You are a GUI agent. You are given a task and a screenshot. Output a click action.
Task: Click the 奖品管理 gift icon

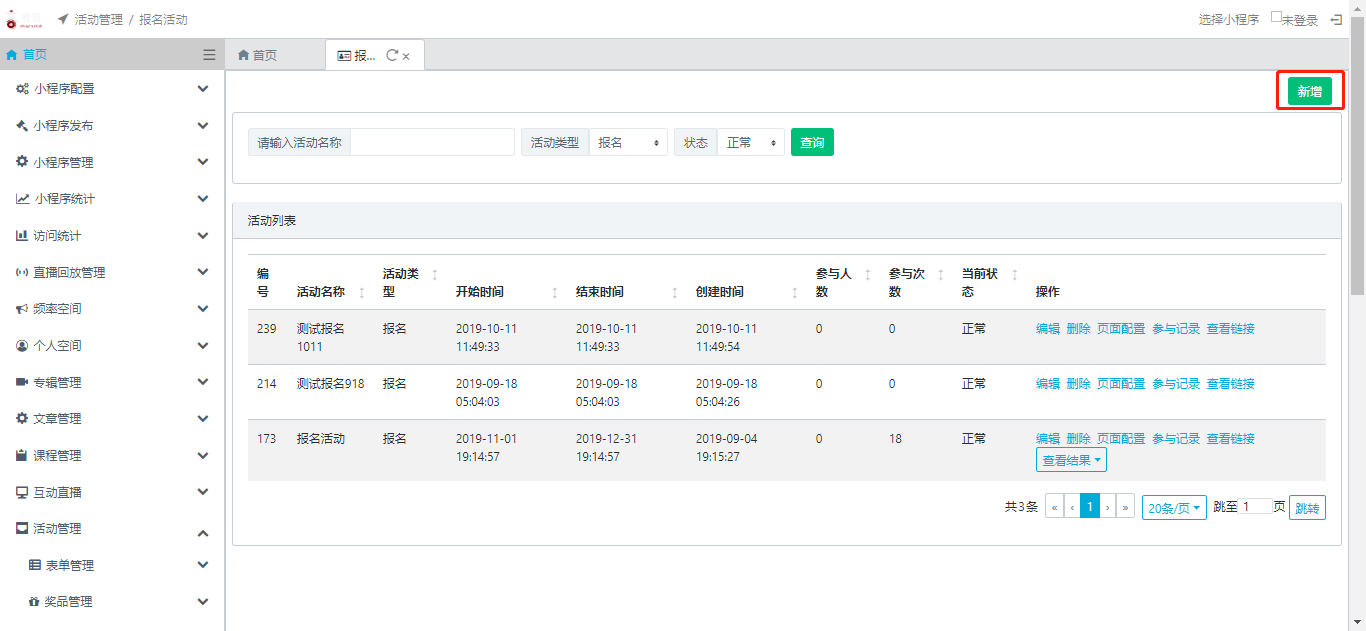click(x=34, y=602)
